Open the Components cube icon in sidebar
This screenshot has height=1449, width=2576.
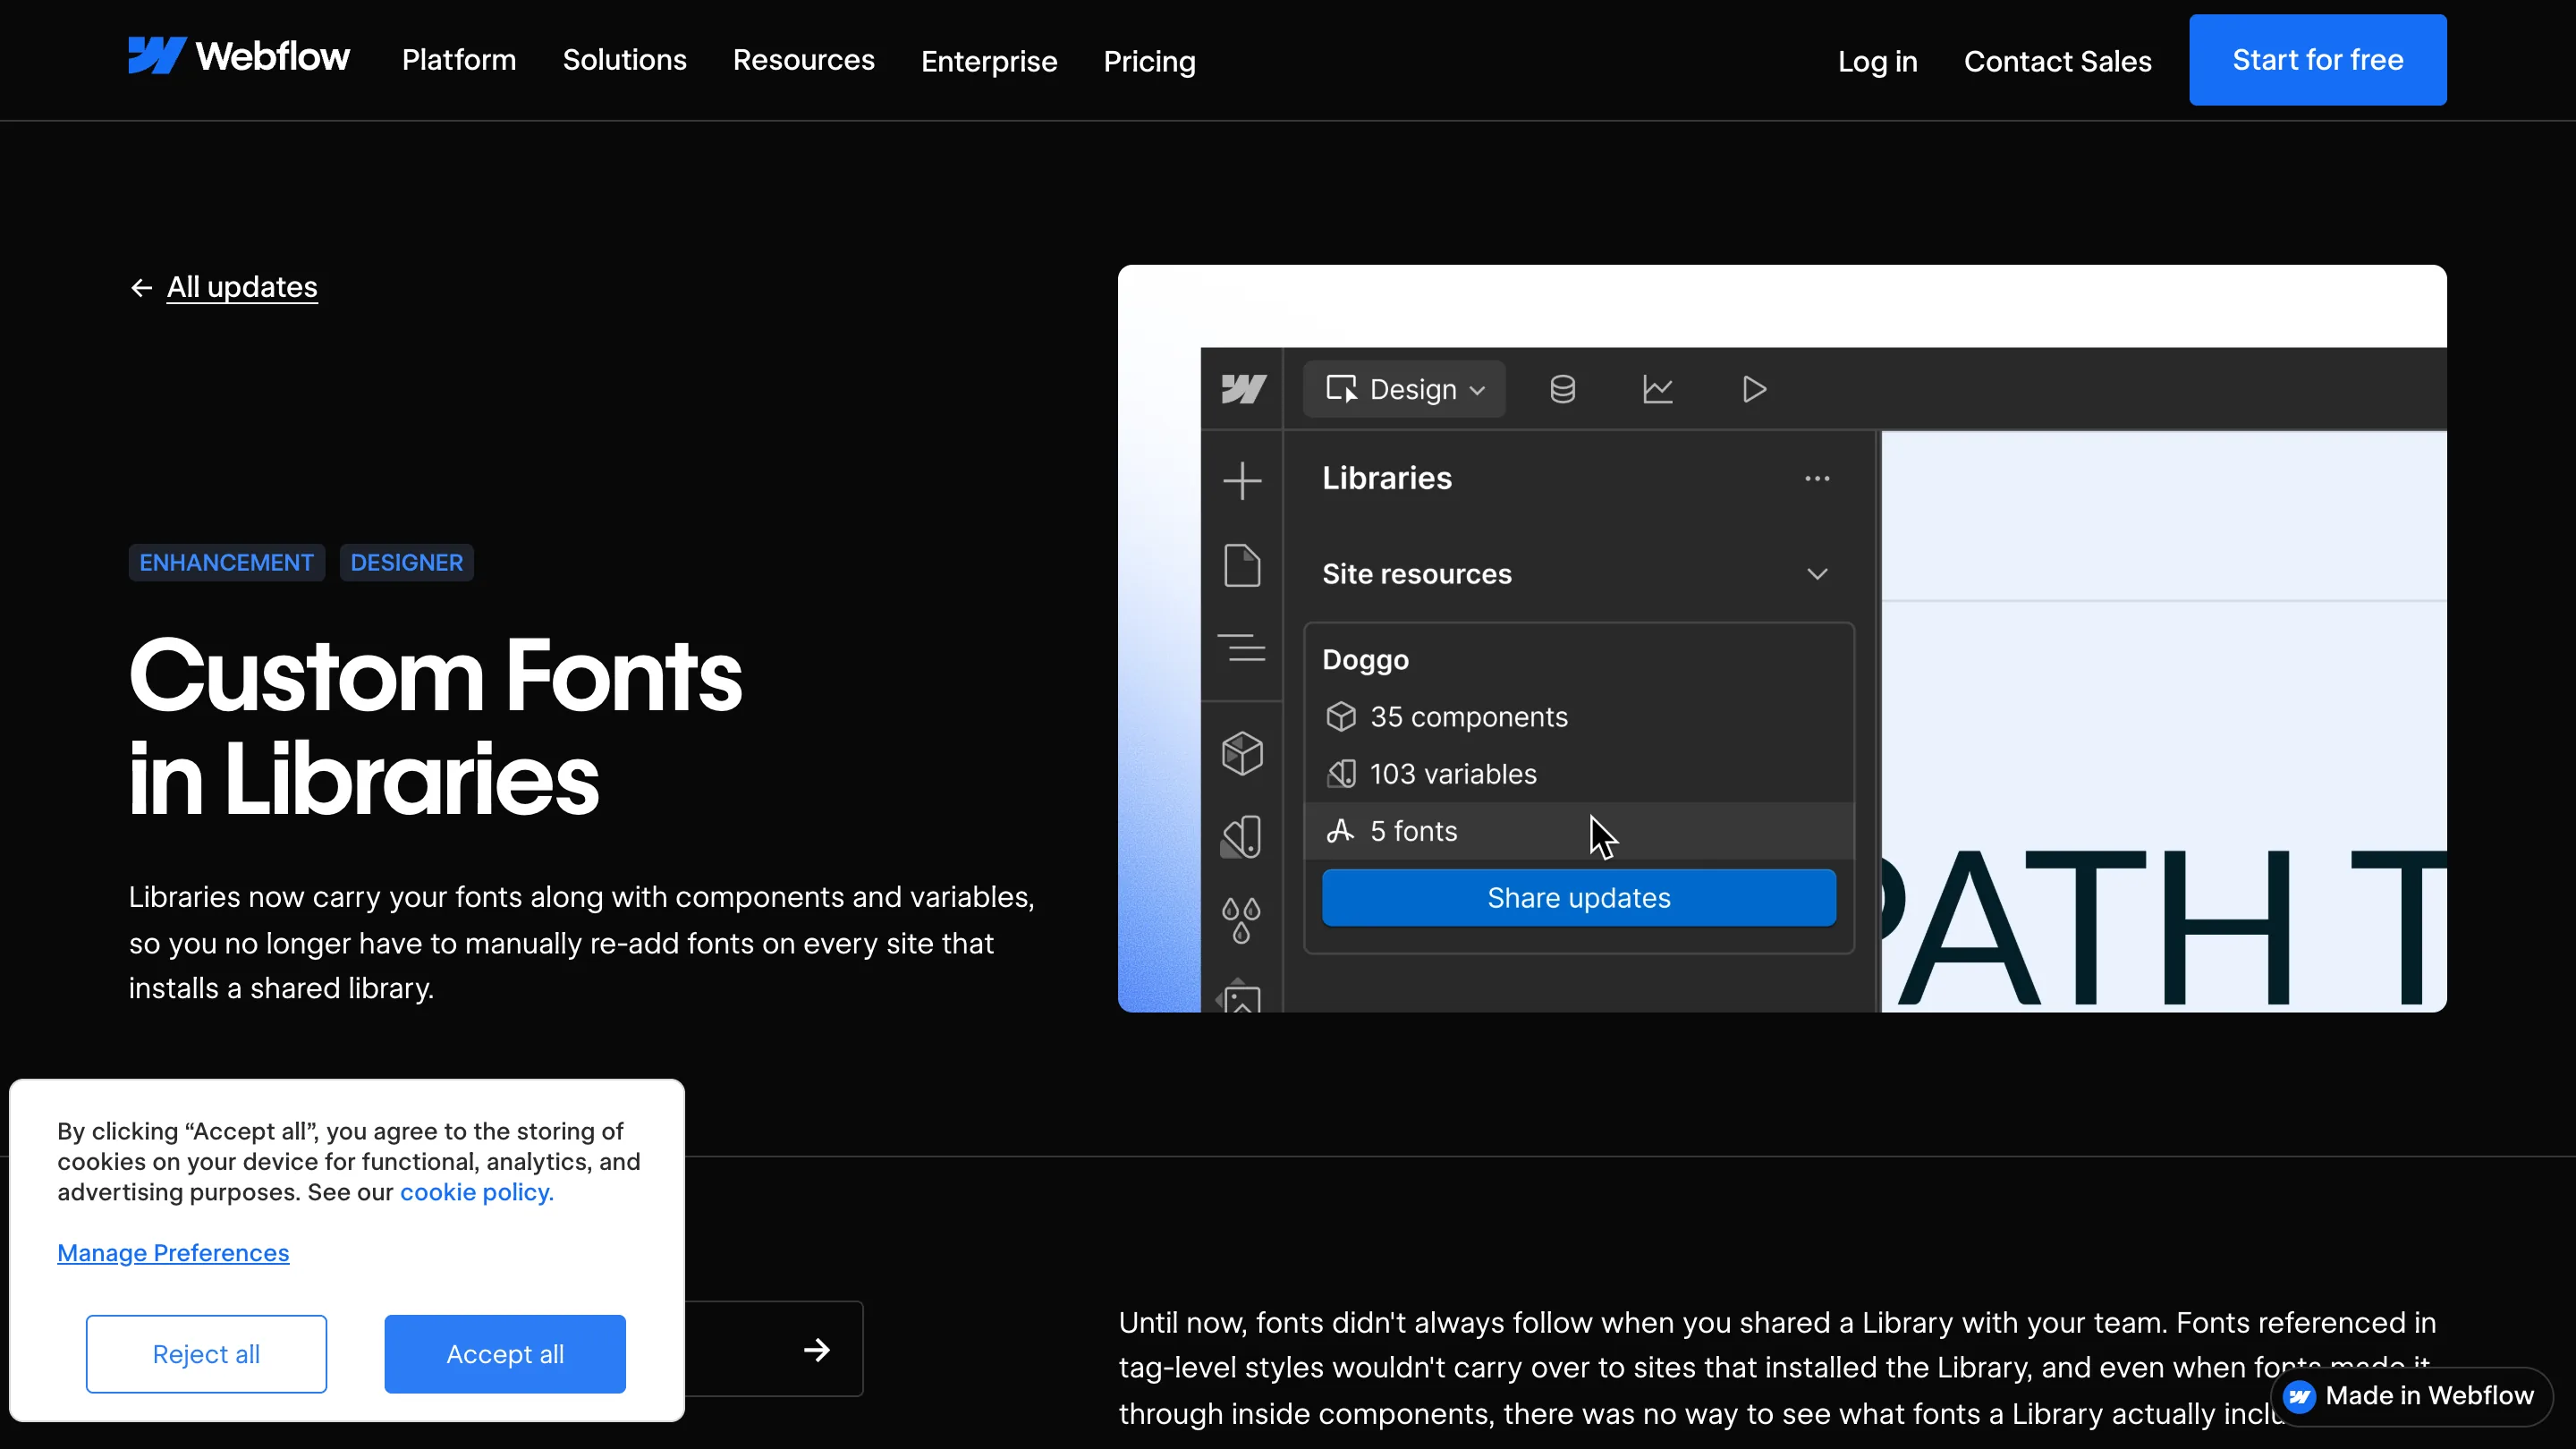tap(1242, 753)
